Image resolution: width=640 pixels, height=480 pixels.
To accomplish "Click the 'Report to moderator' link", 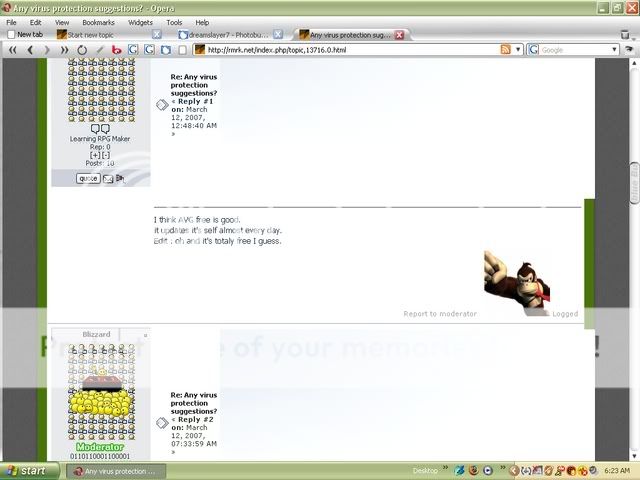I will (440, 314).
